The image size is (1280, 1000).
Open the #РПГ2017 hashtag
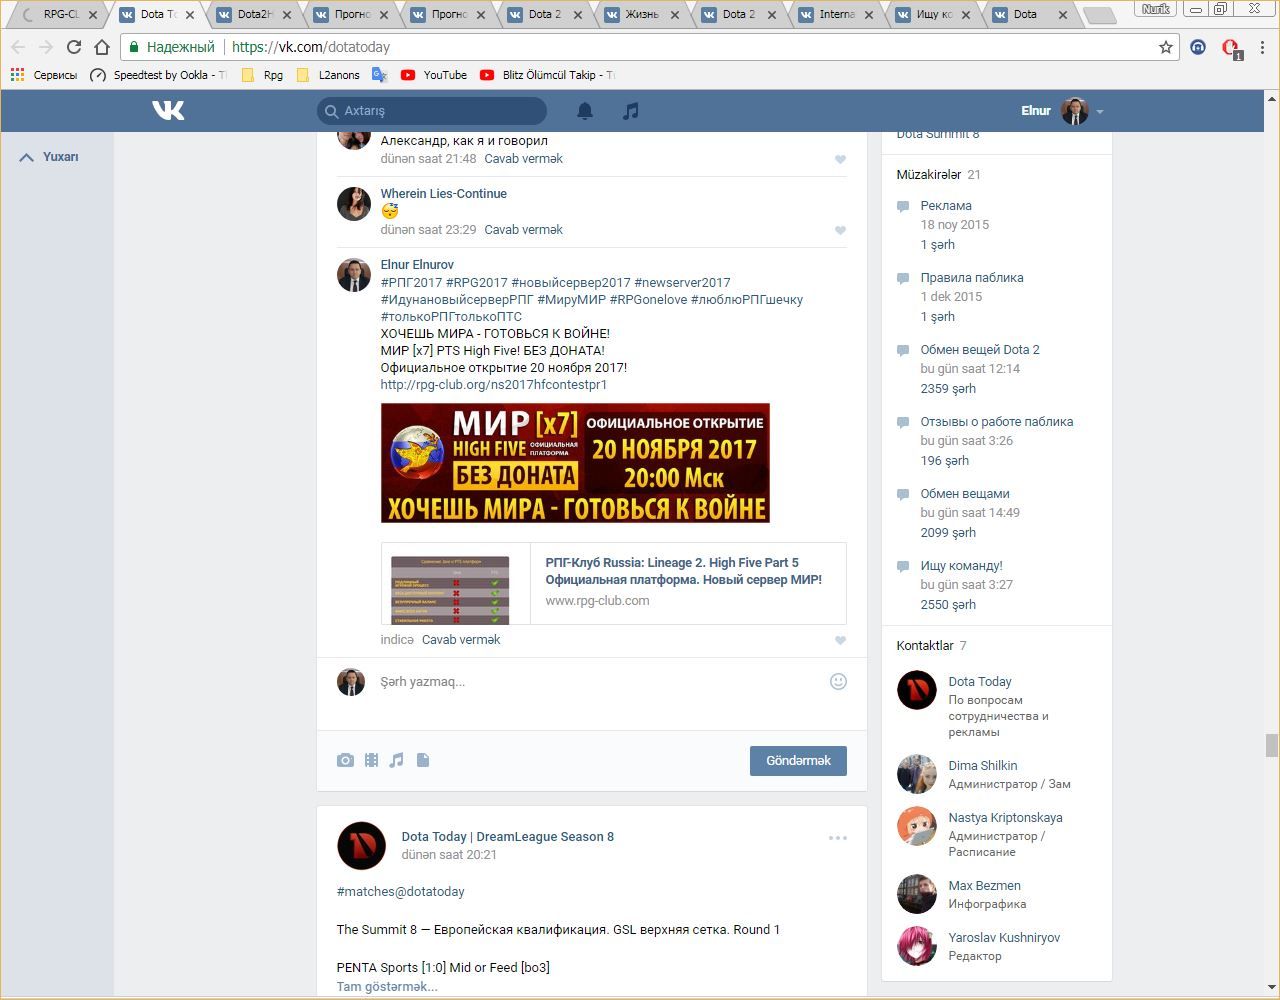(x=411, y=283)
